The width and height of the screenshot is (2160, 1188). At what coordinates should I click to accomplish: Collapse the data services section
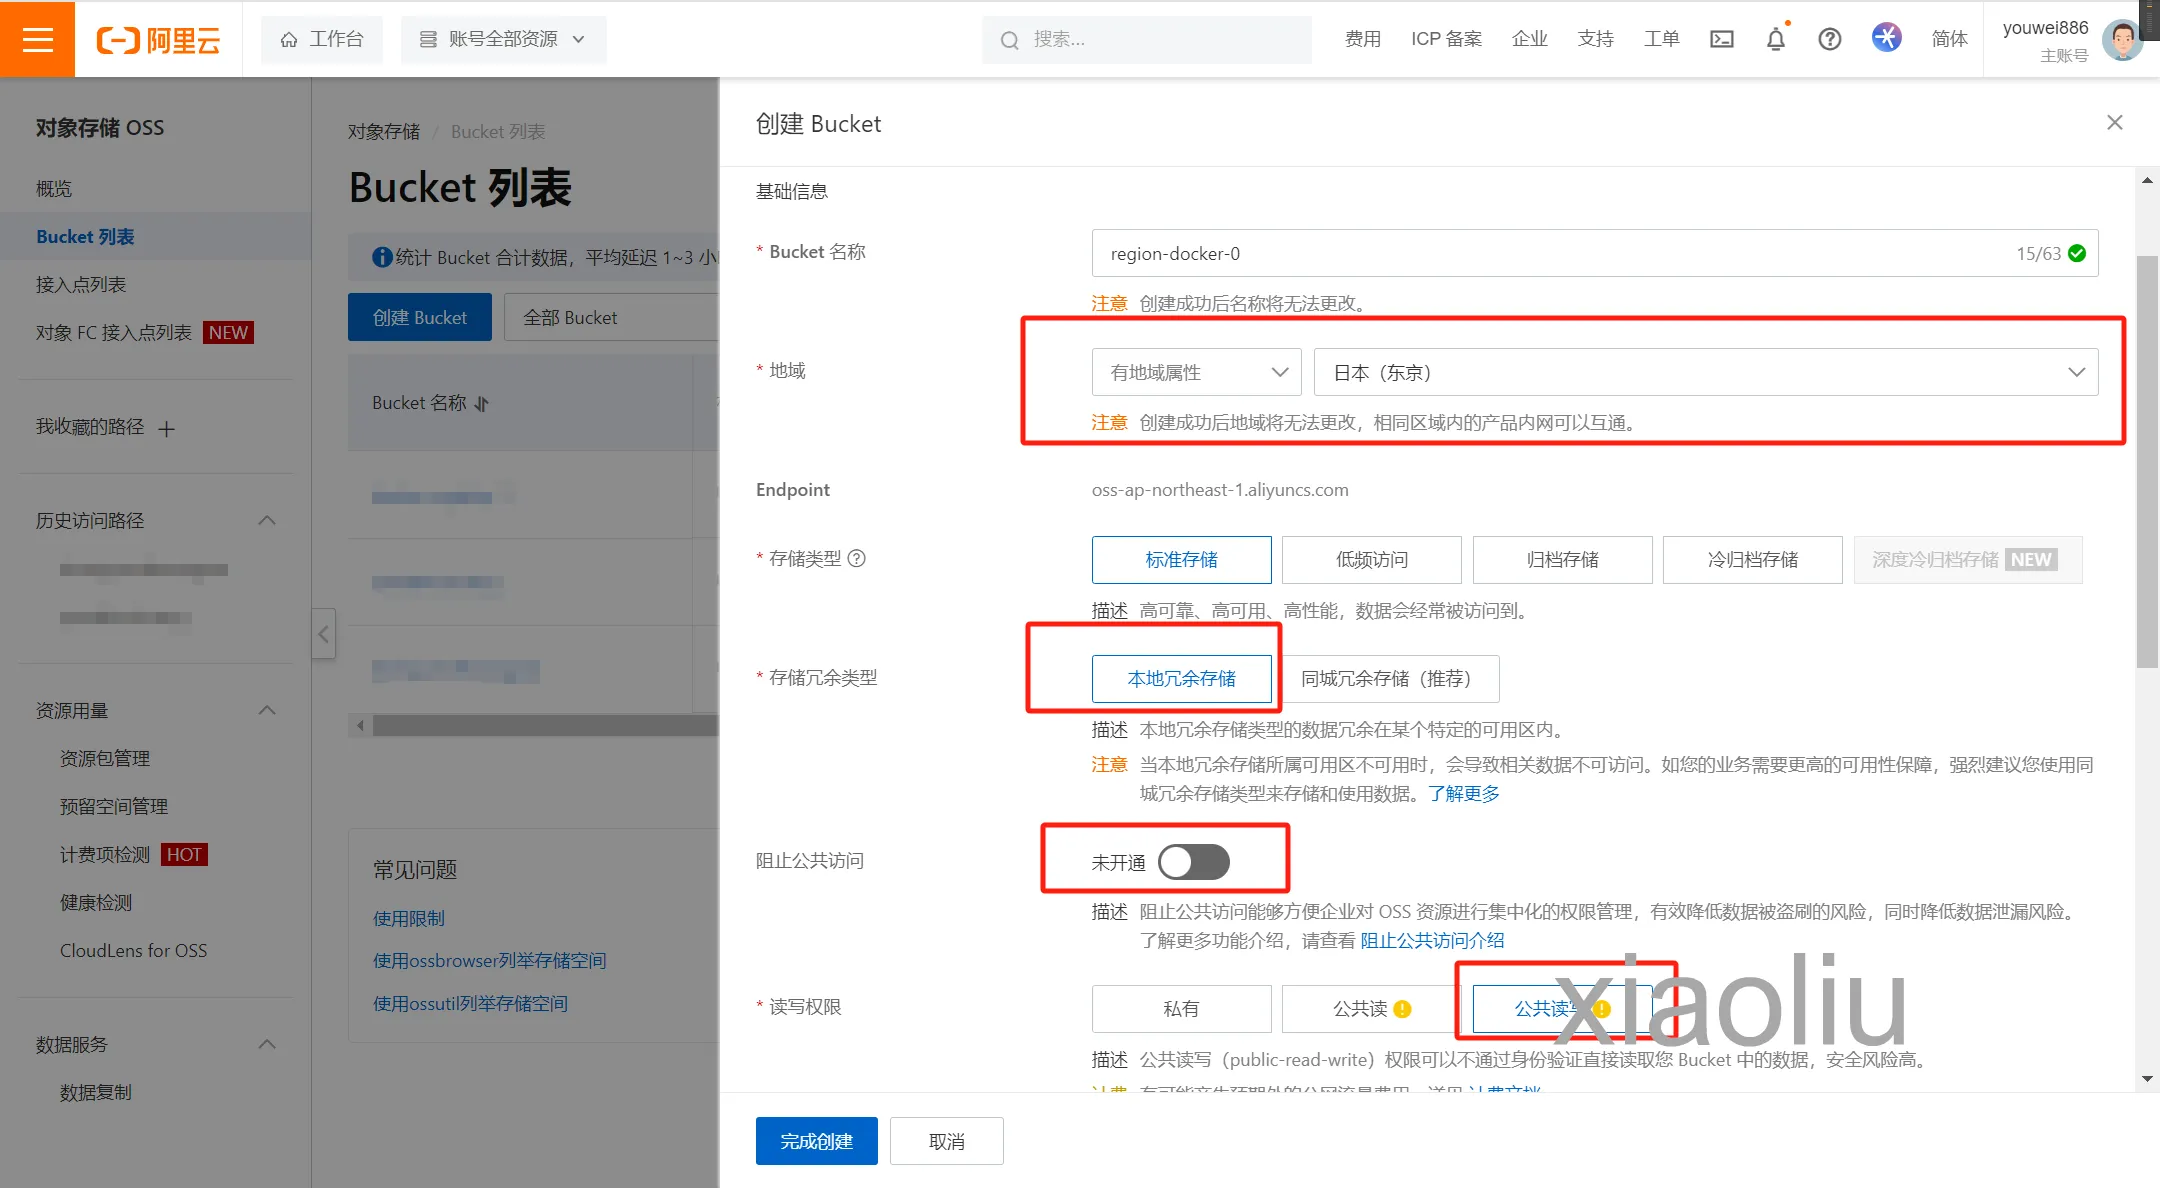point(267,1044)
